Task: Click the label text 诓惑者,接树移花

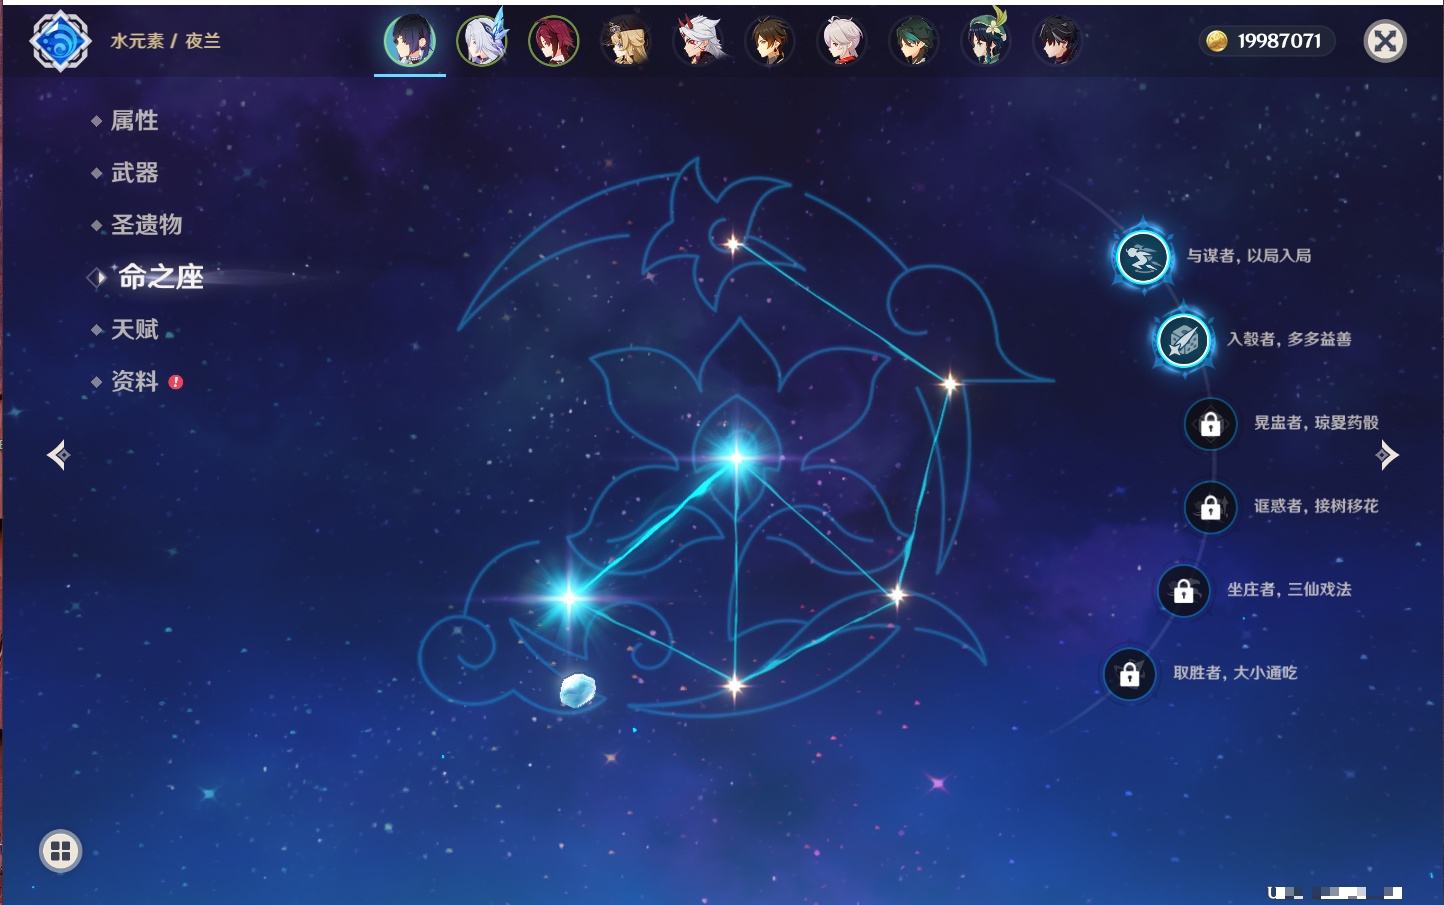Action: (1317, 506)
